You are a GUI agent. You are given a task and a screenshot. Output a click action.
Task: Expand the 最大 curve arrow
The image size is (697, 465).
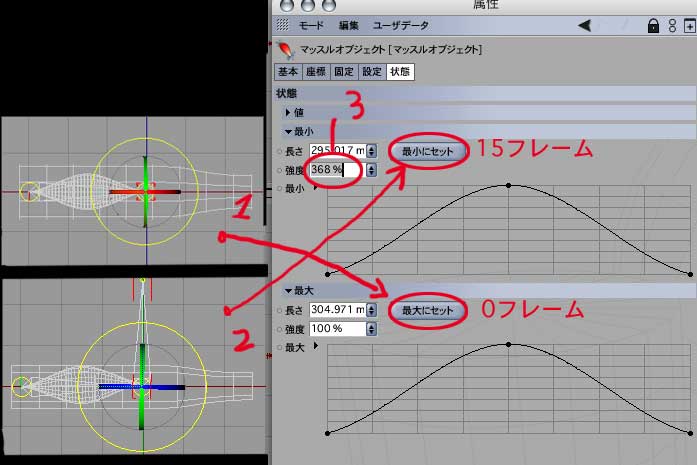click(316, 345)
